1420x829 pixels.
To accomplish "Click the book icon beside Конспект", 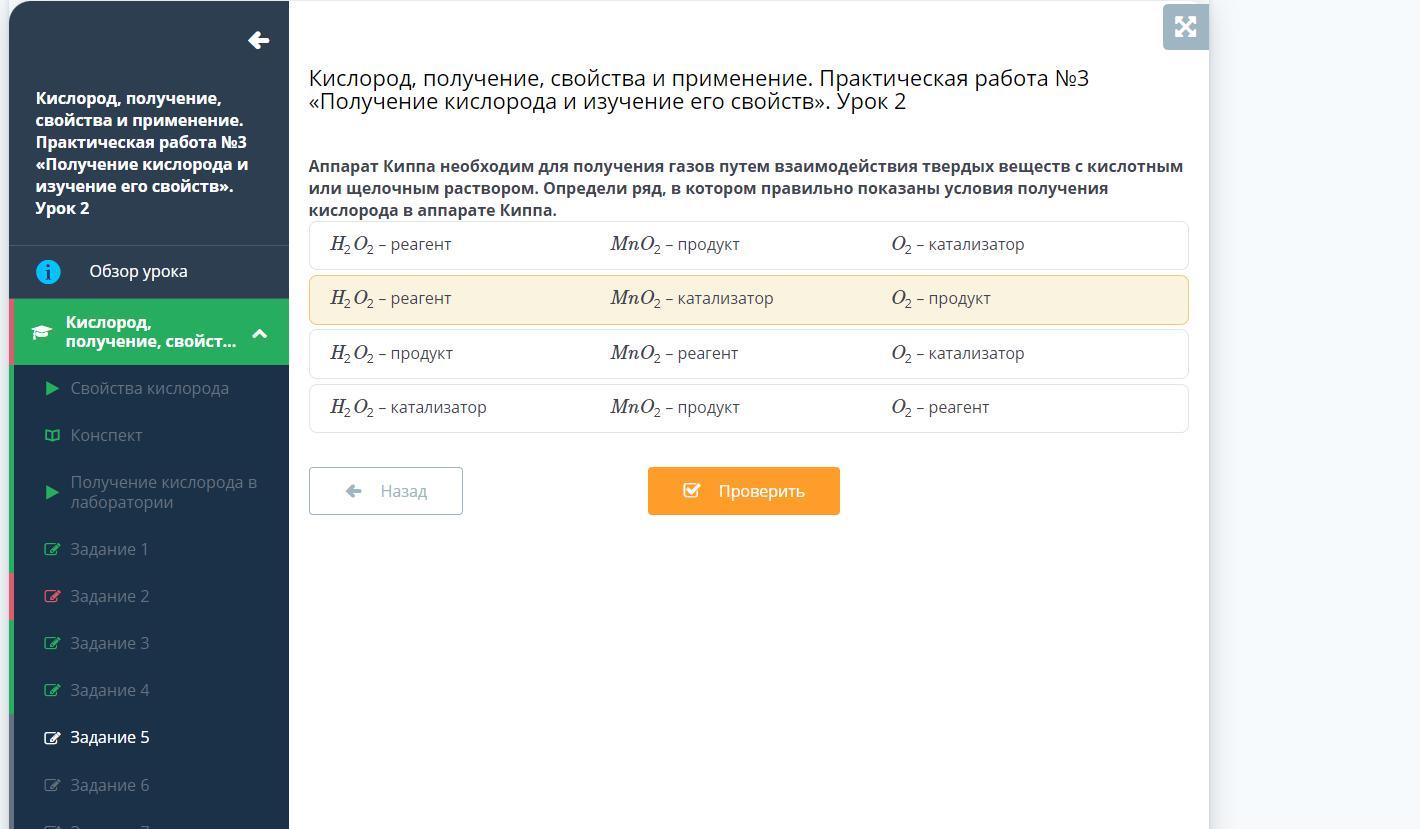I will pos(52,436).
